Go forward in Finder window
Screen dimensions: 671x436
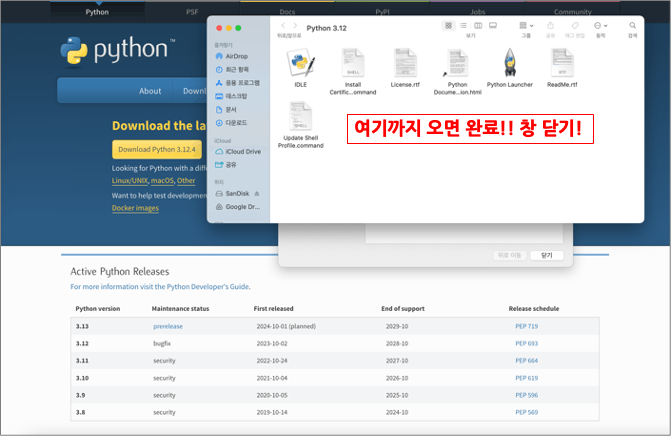(295, 26)
